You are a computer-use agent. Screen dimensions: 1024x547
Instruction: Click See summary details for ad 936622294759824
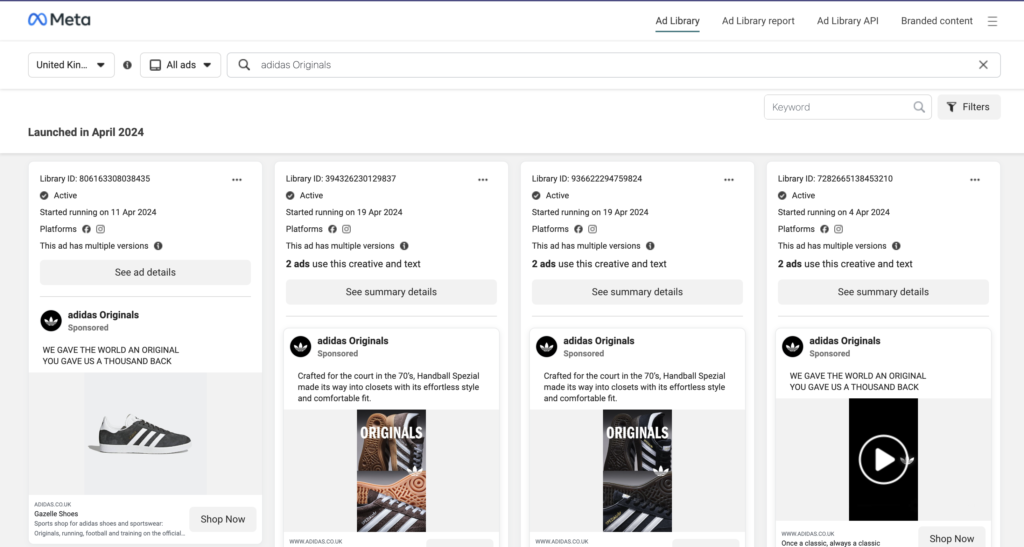click(637, 292)
